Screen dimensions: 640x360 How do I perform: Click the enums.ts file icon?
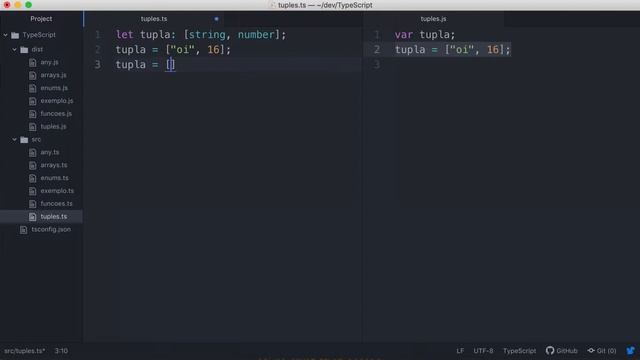(33, 178)
